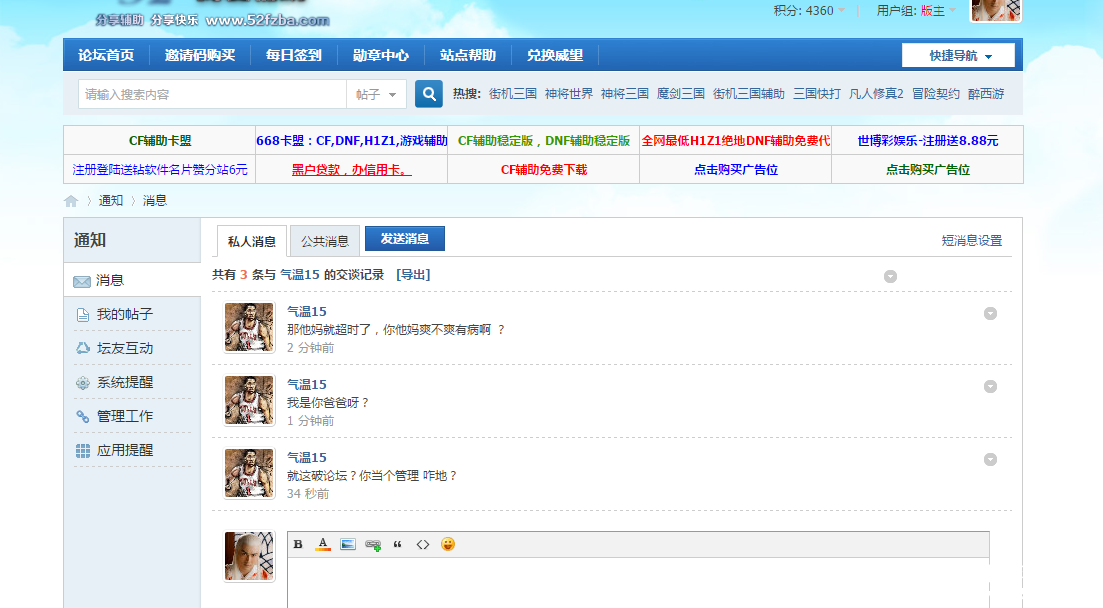1103x608 pixels.
Task: Open avatar of the 1 分钟前 message
Action: click(249, 400)
